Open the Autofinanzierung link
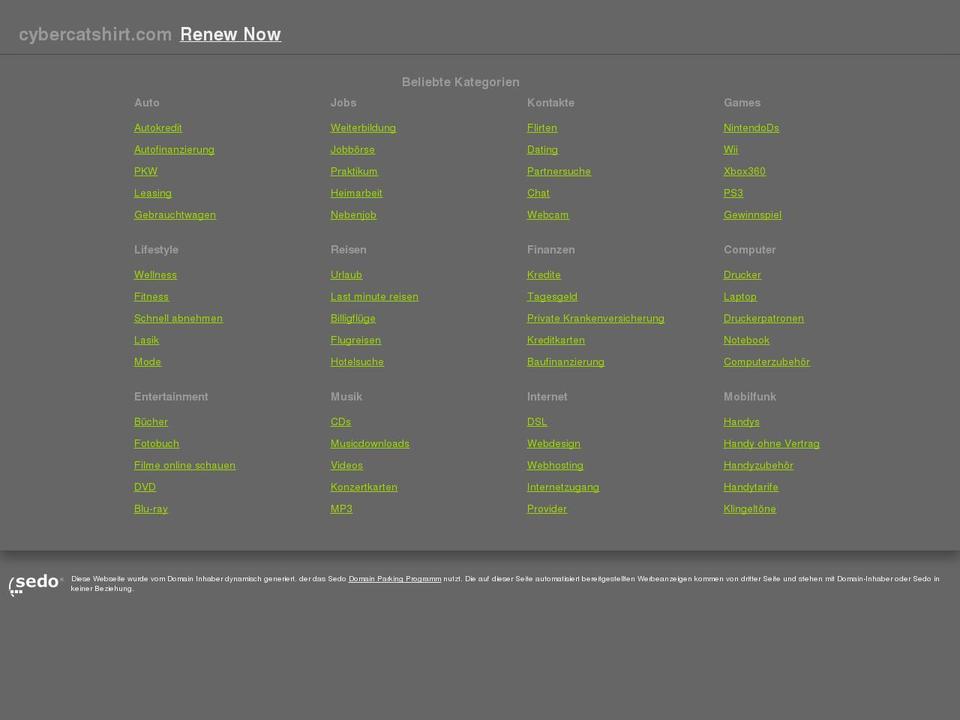The image size is (960, 720). coord(174,149)
